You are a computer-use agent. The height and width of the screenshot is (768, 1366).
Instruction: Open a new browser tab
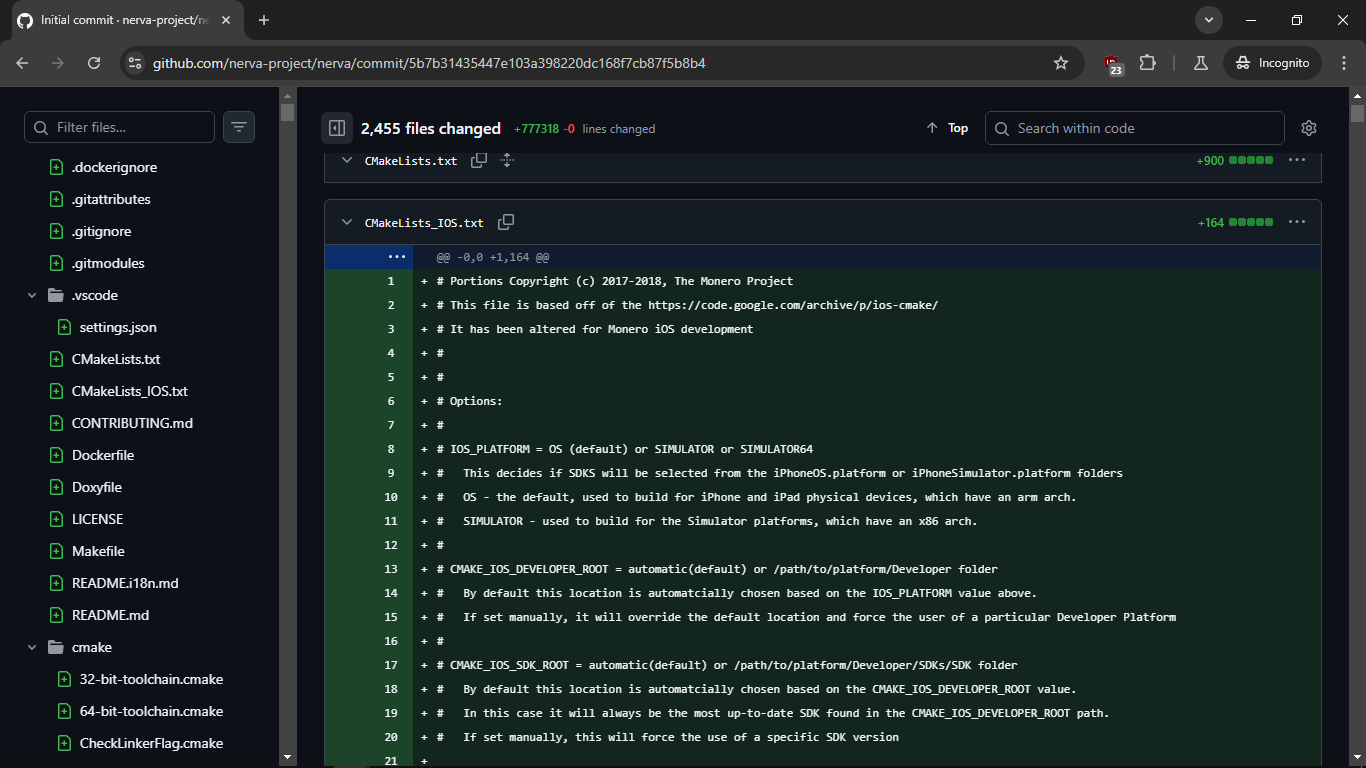coord(264,20)
